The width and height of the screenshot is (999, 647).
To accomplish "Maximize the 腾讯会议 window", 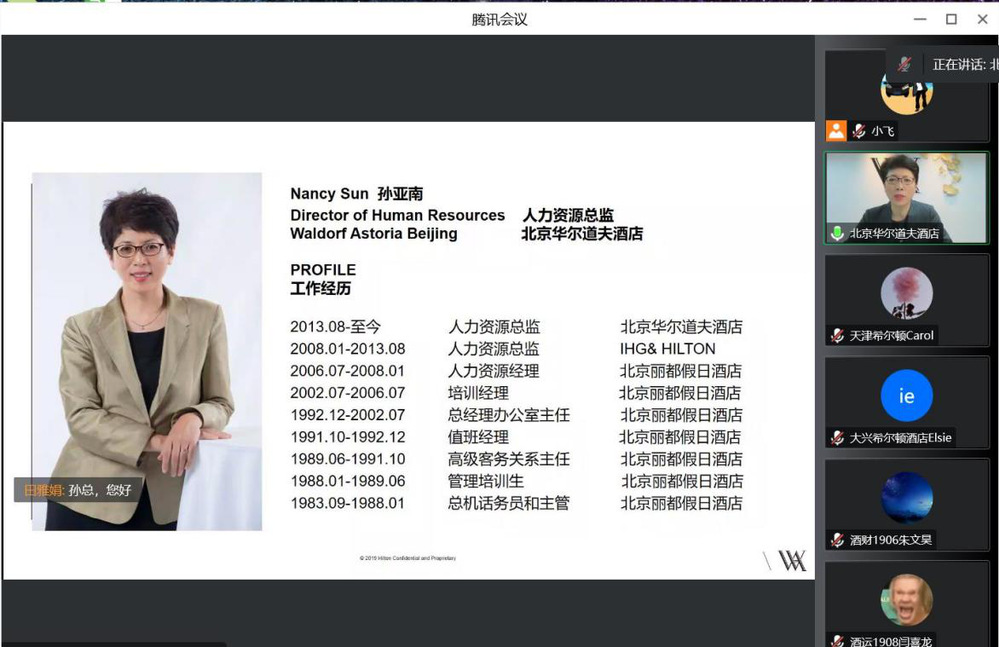I will (x=951, y=19).
